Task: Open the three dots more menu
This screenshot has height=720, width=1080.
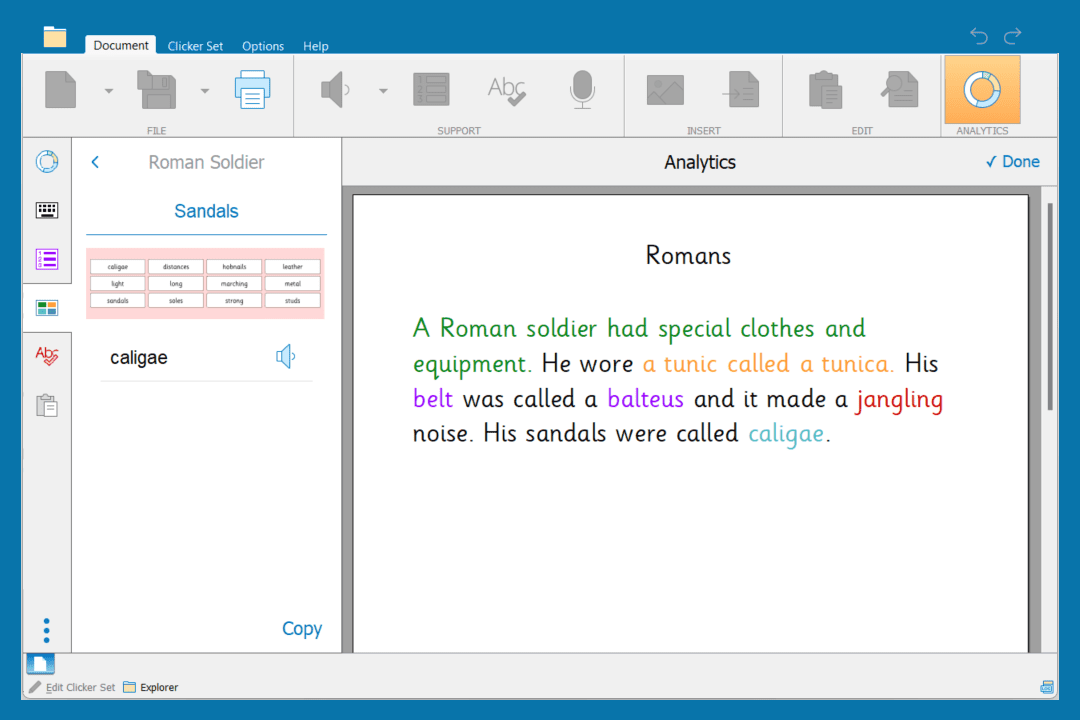Action: [x=46, y=630]
